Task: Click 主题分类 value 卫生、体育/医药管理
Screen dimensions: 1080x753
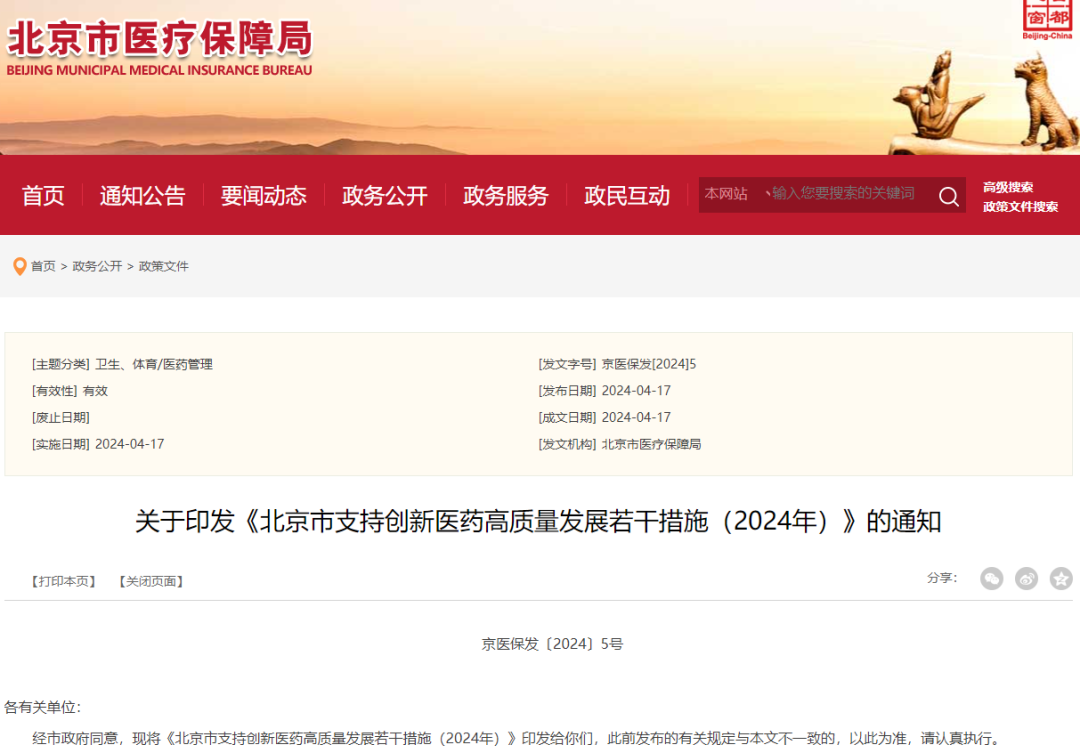Action: [154, 364]
